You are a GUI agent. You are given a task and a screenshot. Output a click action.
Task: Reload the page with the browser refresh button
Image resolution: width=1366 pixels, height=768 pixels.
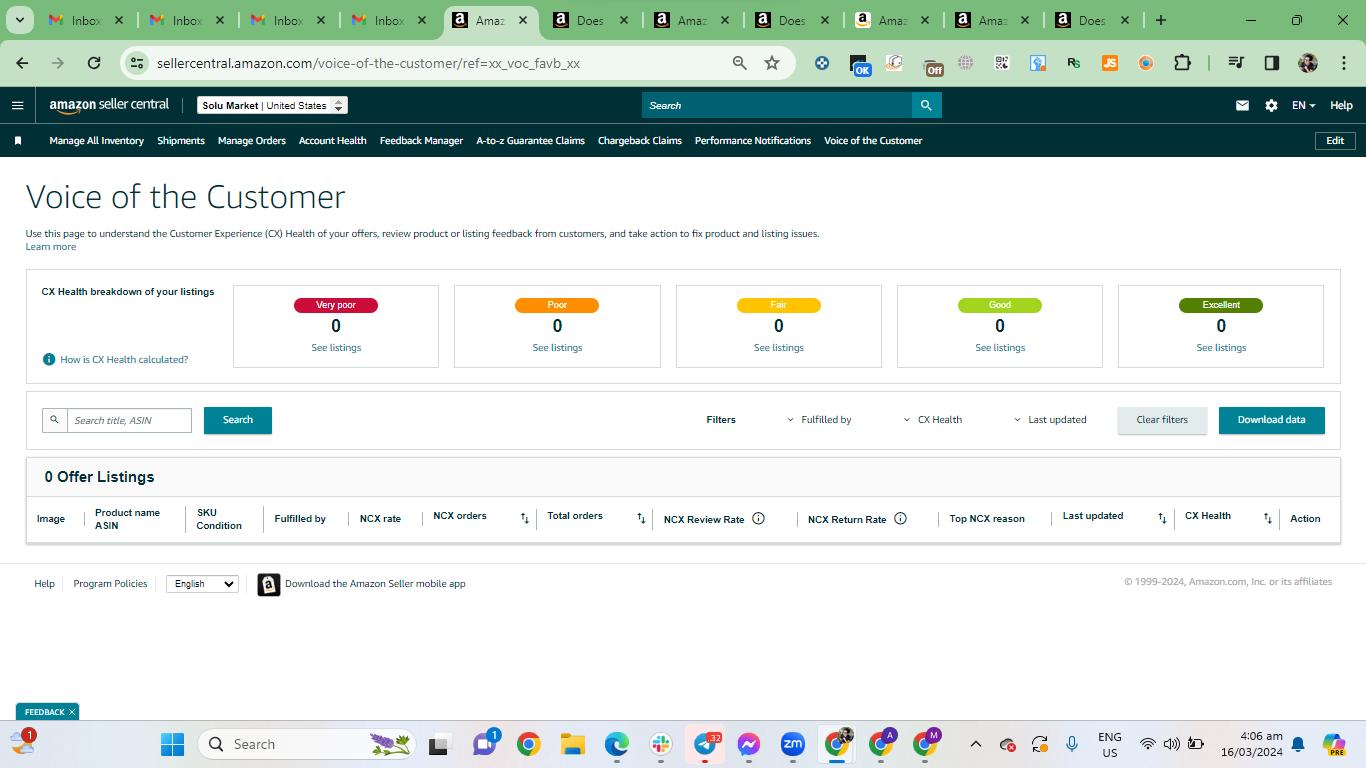coord(94,63)
